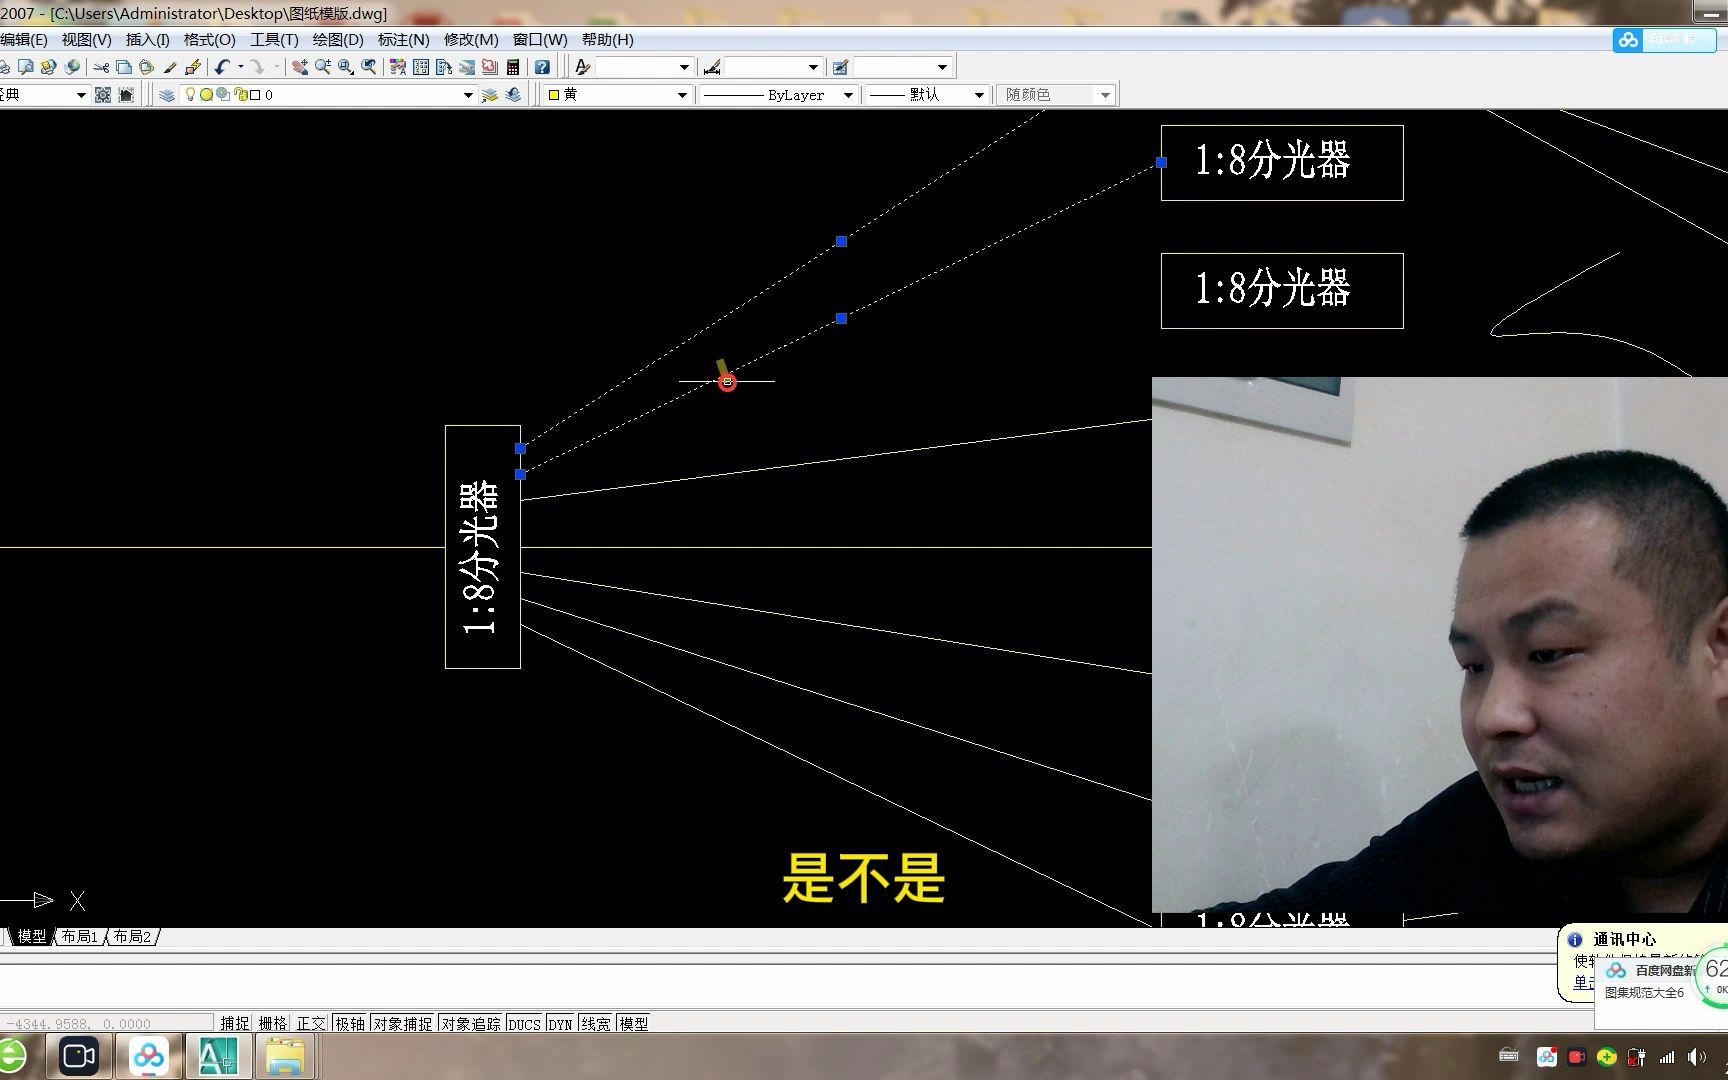Open Windows Explorer folder on taskbar
The height and width of the screenshot is (1080, 1728).
point(285,1056)
